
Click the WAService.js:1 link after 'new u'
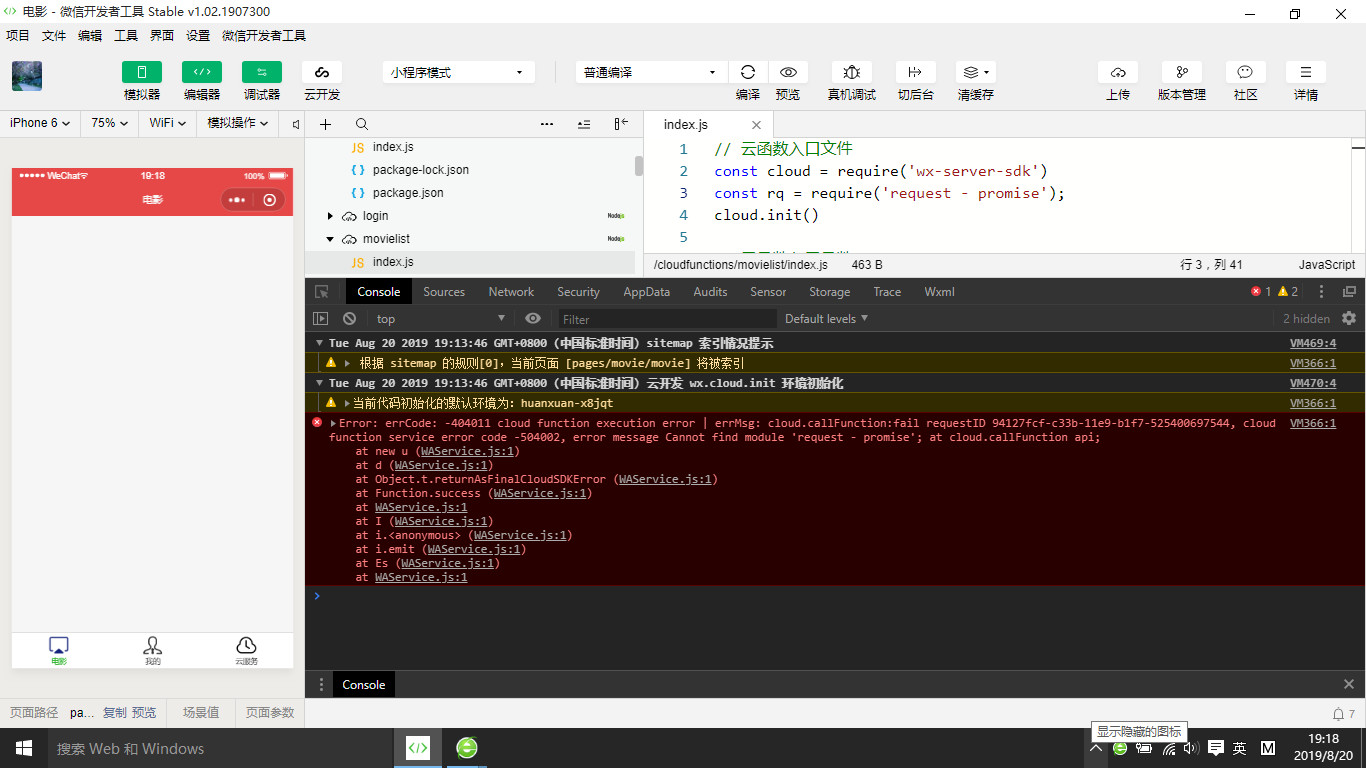tap(469, 451)
